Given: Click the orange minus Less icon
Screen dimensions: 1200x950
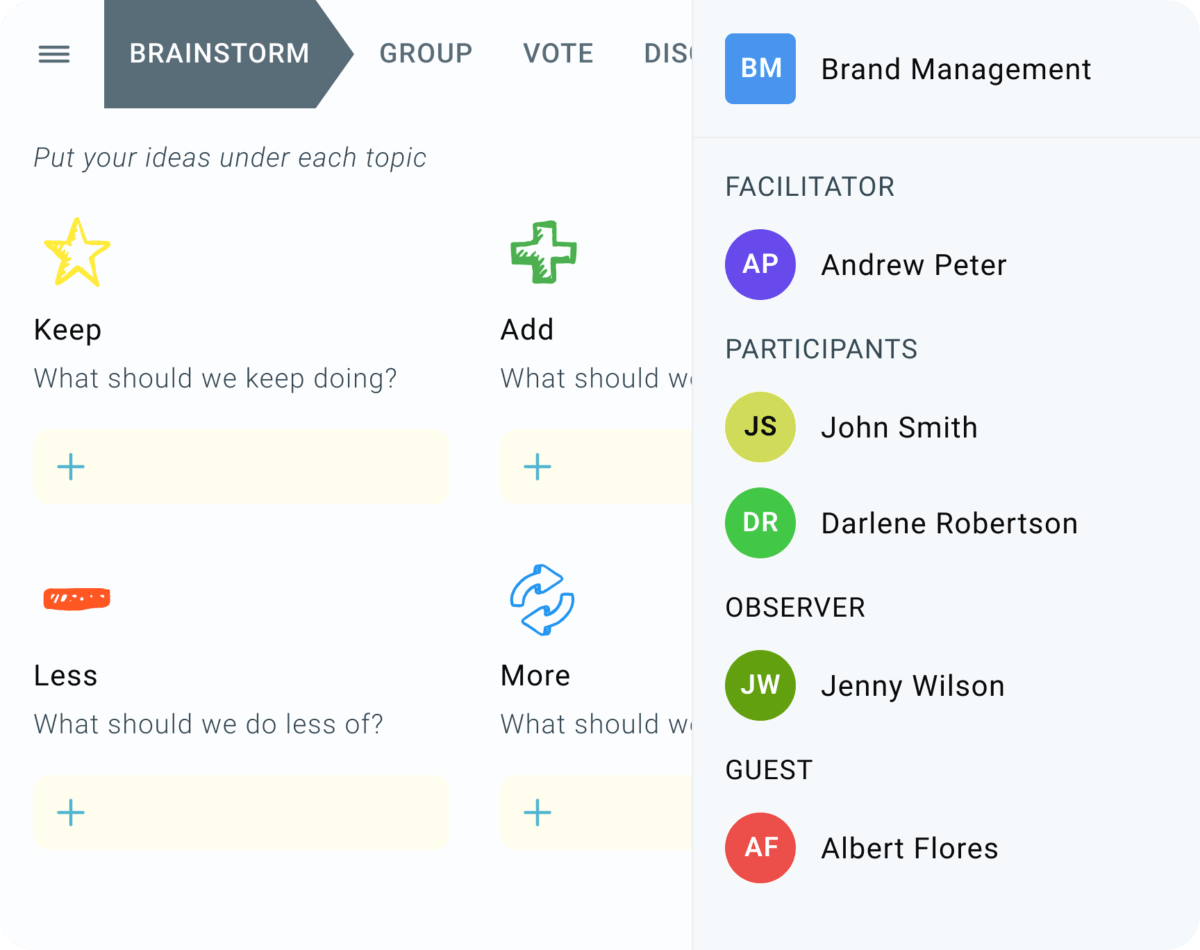Looking at the screenshot, I should [76, 599].
